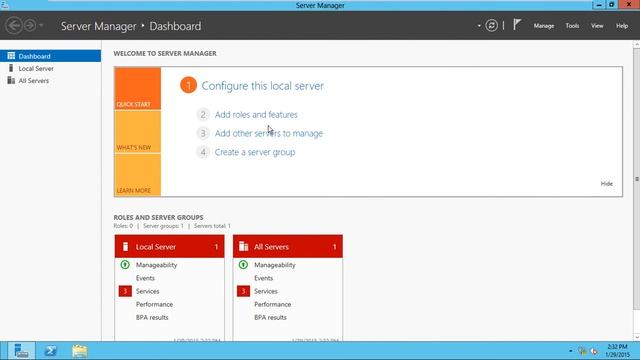Click the vertical scrollbar of dashboard

point(636,179)
